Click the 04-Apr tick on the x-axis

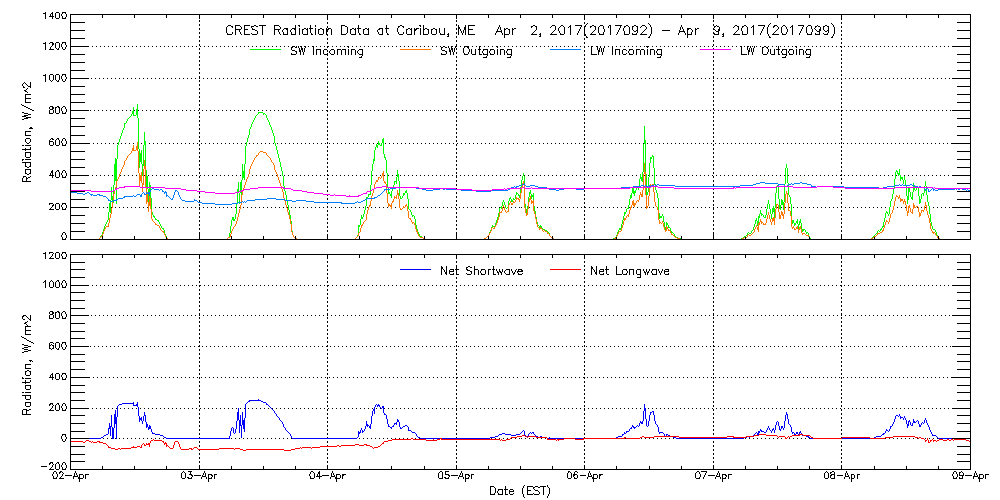point(328,477)
